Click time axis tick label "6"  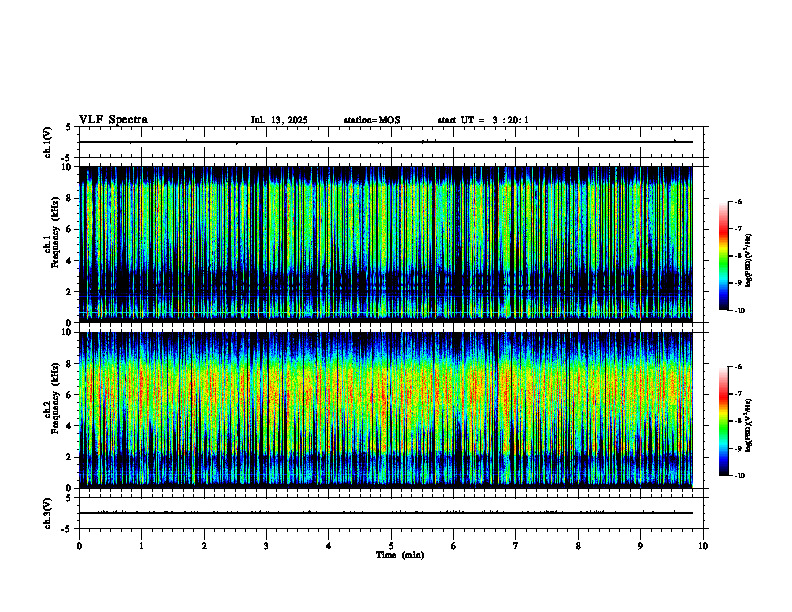[454, 546]
